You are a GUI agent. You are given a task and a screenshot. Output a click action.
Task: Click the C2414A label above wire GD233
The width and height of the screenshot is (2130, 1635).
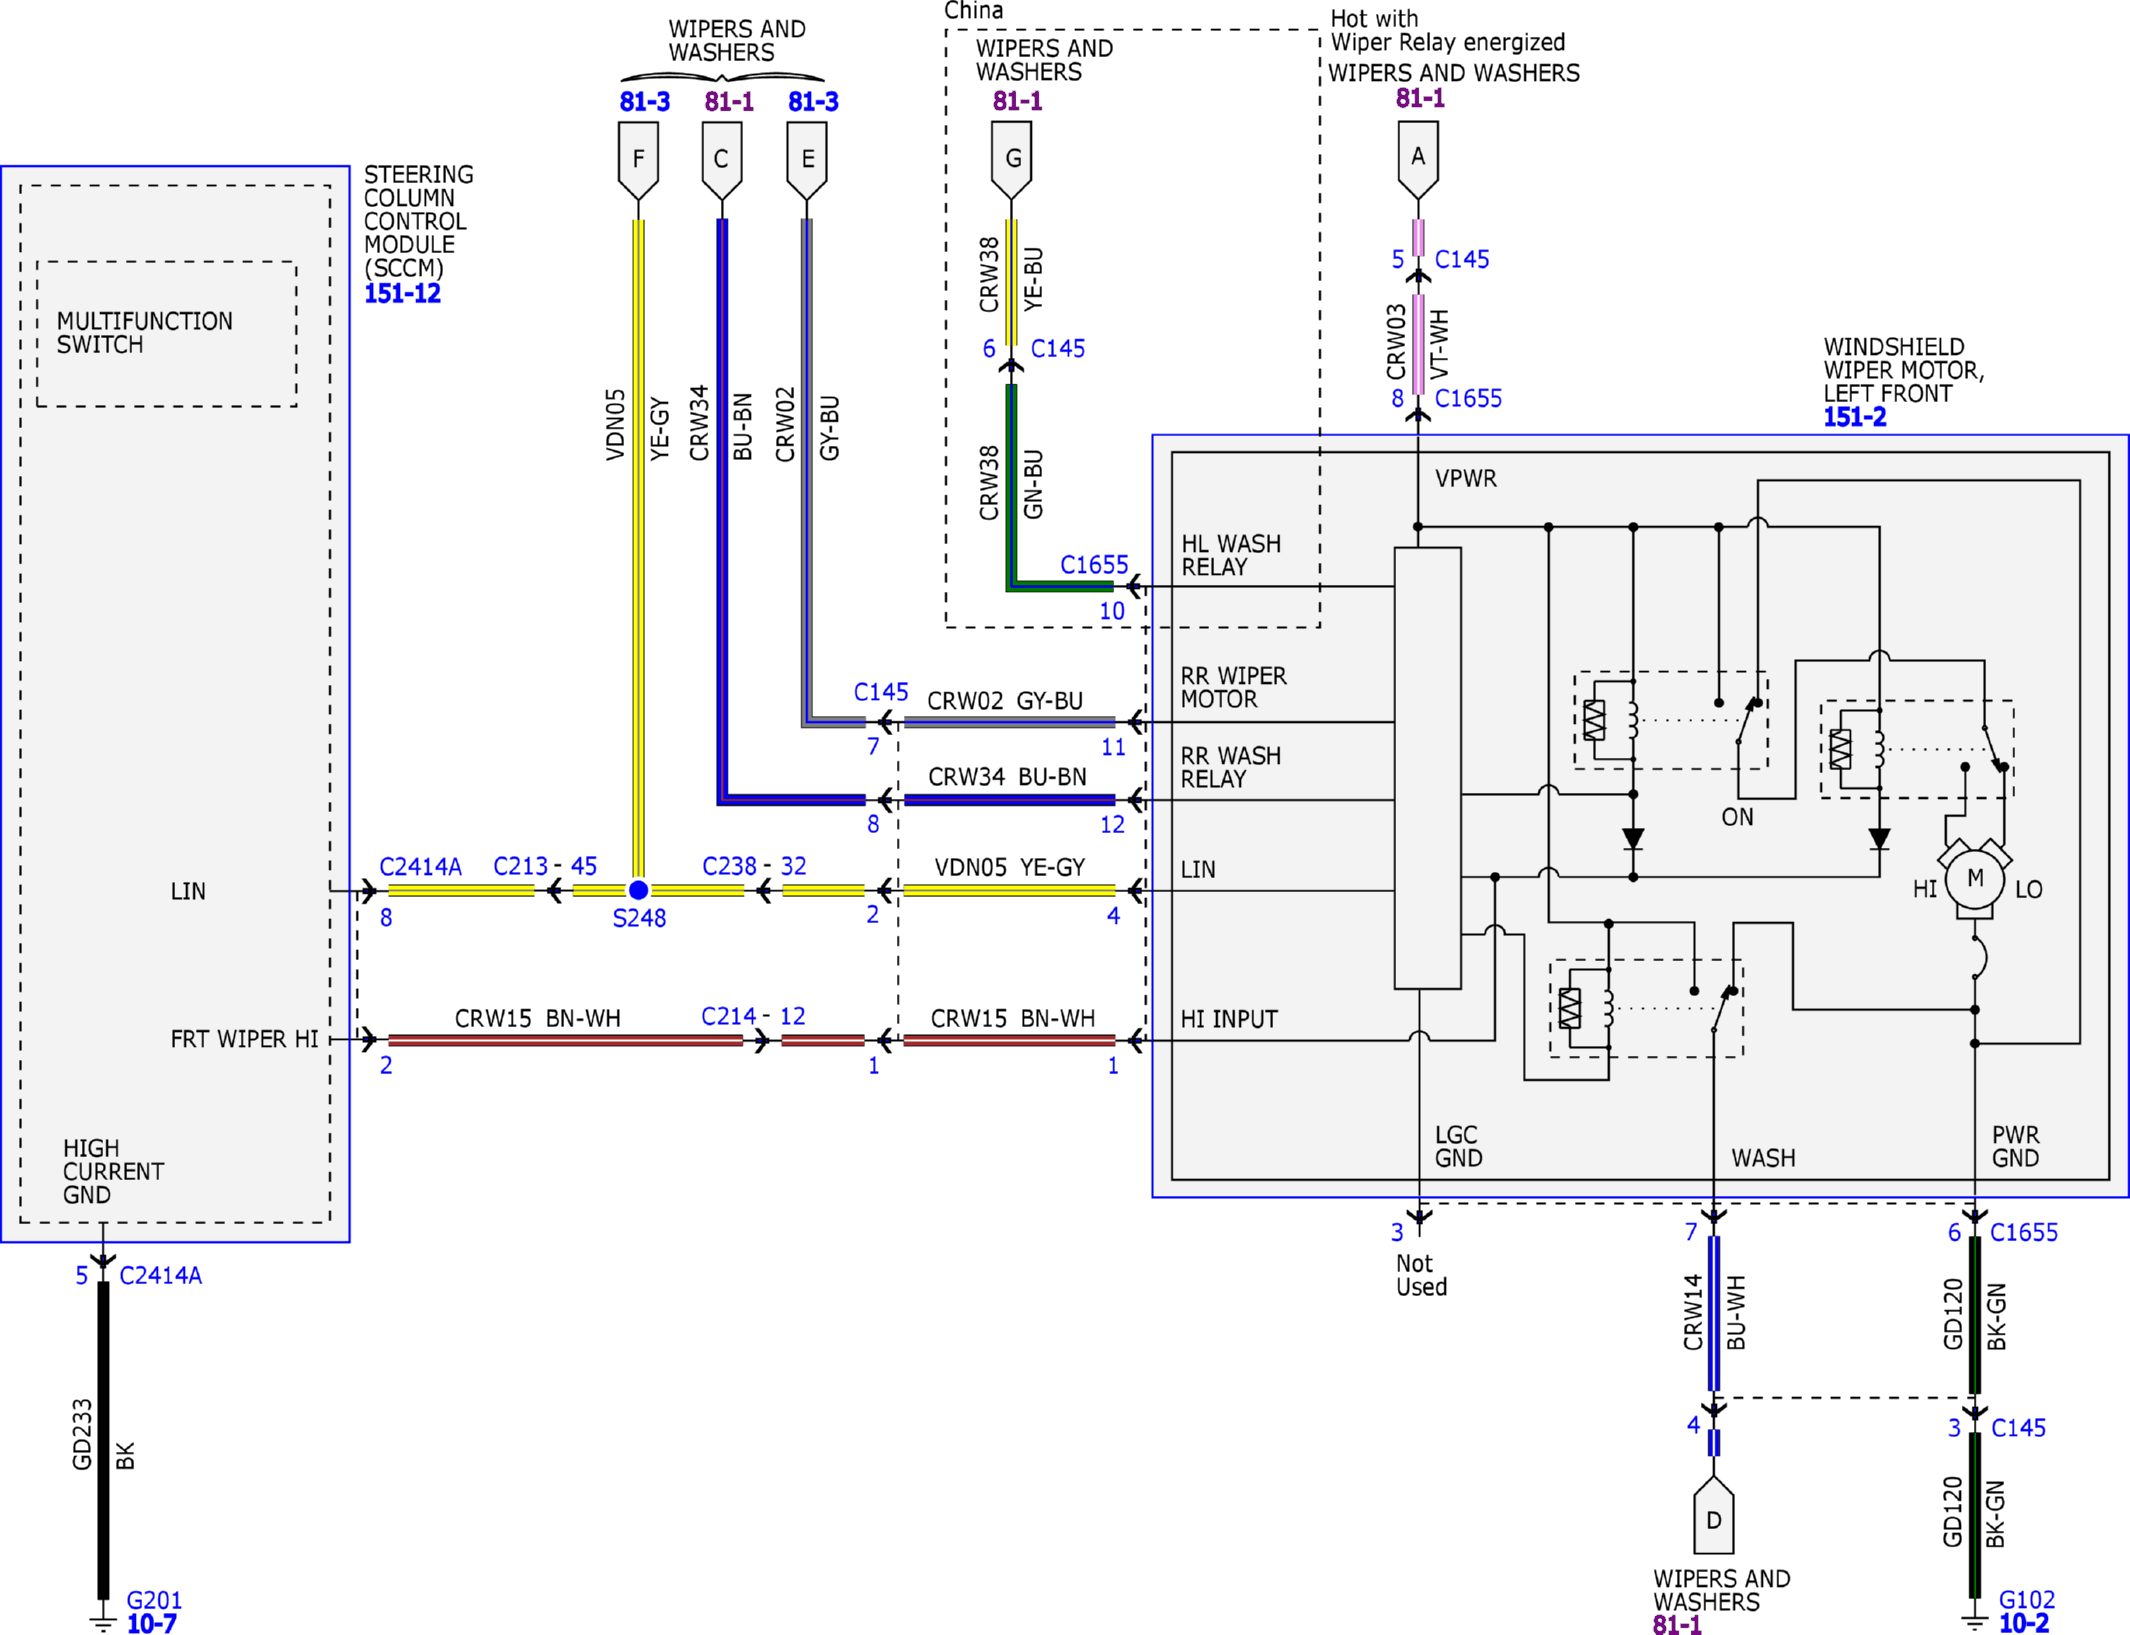161,1275
